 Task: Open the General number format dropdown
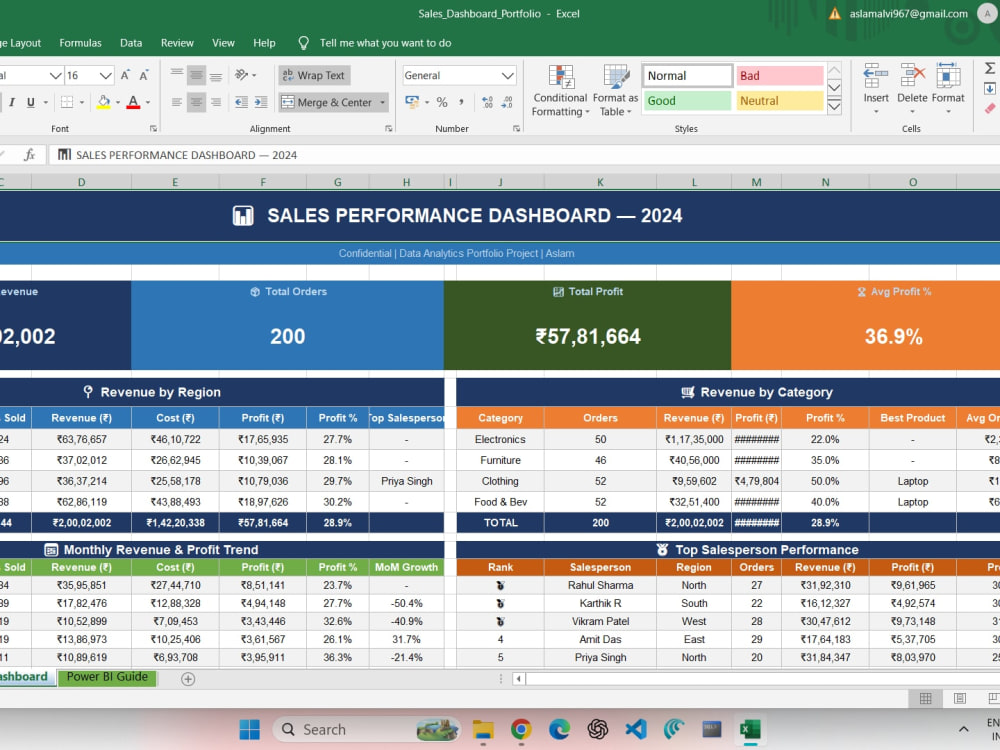point(508,75)
